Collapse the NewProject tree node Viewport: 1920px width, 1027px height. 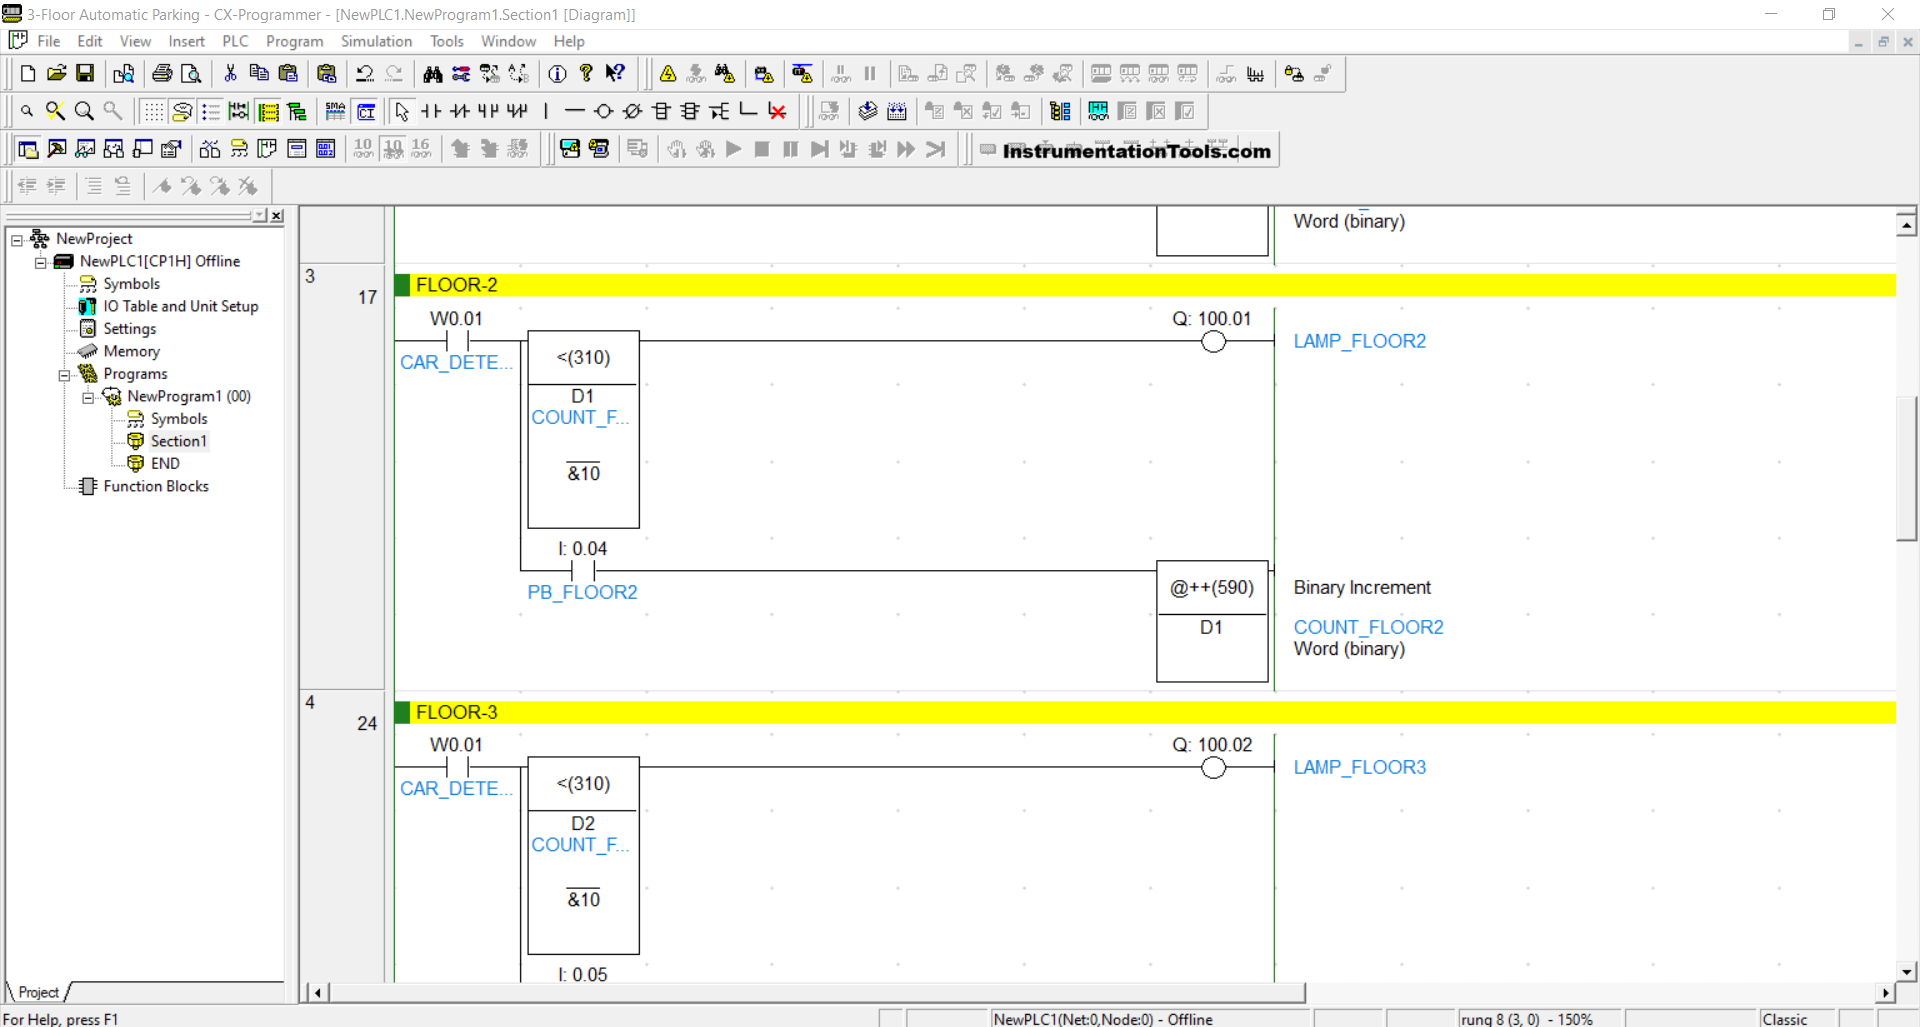[x=17, y=240]
